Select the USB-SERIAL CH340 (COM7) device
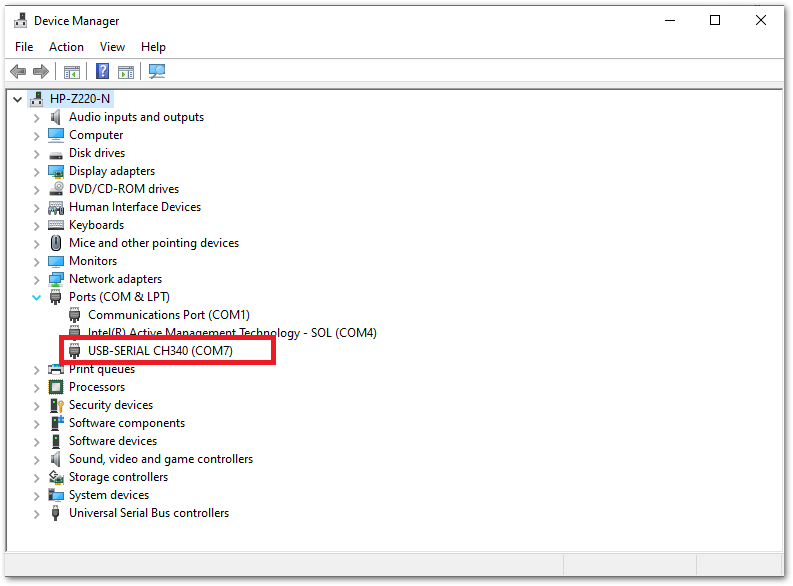 160,351
